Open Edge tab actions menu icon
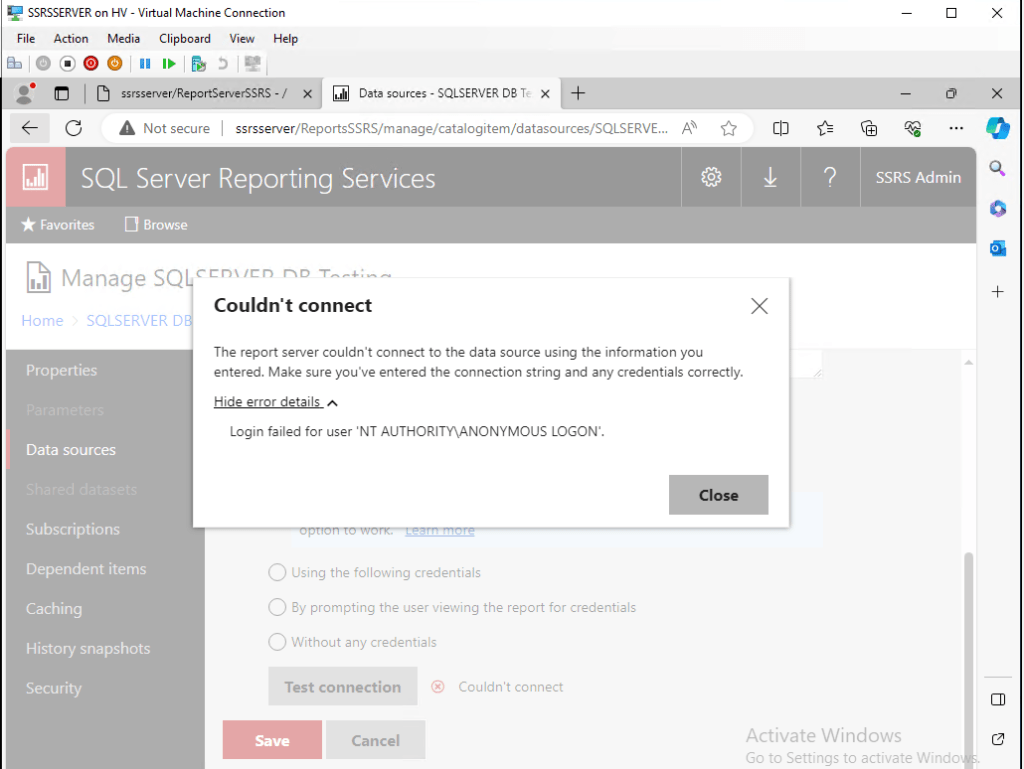Screen dimensions: 1024x769 click(61, 93)
